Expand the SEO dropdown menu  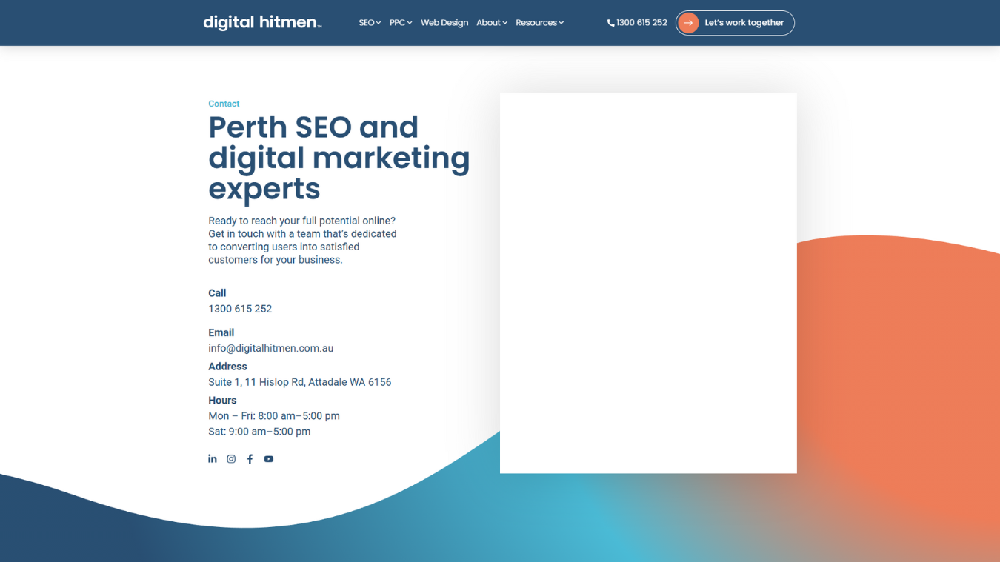tap(369, 22)
